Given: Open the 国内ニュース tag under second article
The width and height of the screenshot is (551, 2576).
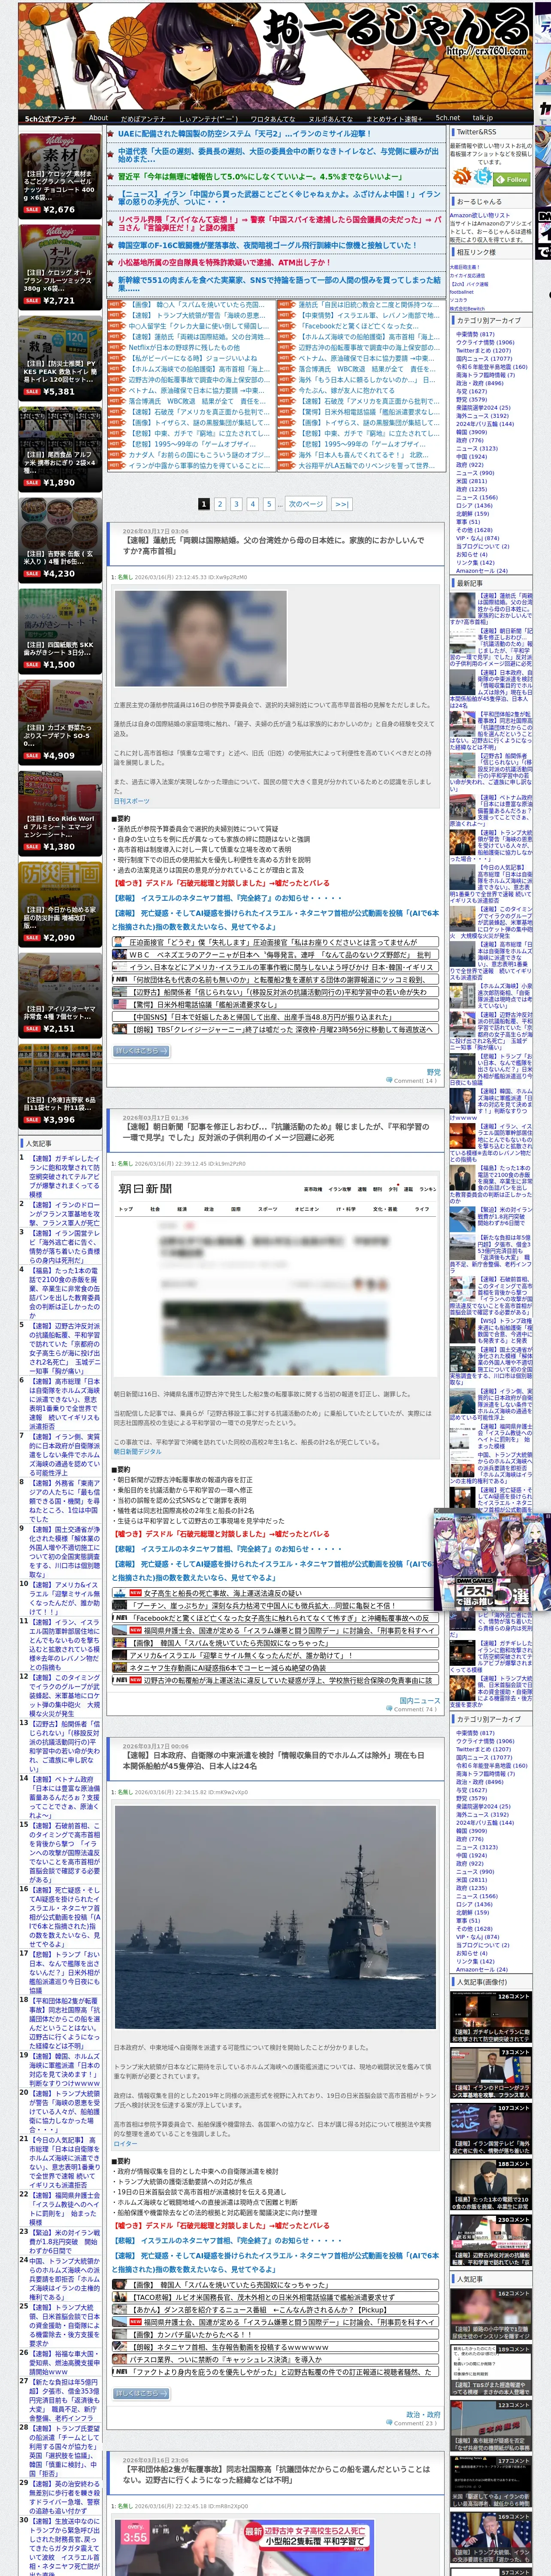Looking at the screenshot, I should pos(420,1700).
